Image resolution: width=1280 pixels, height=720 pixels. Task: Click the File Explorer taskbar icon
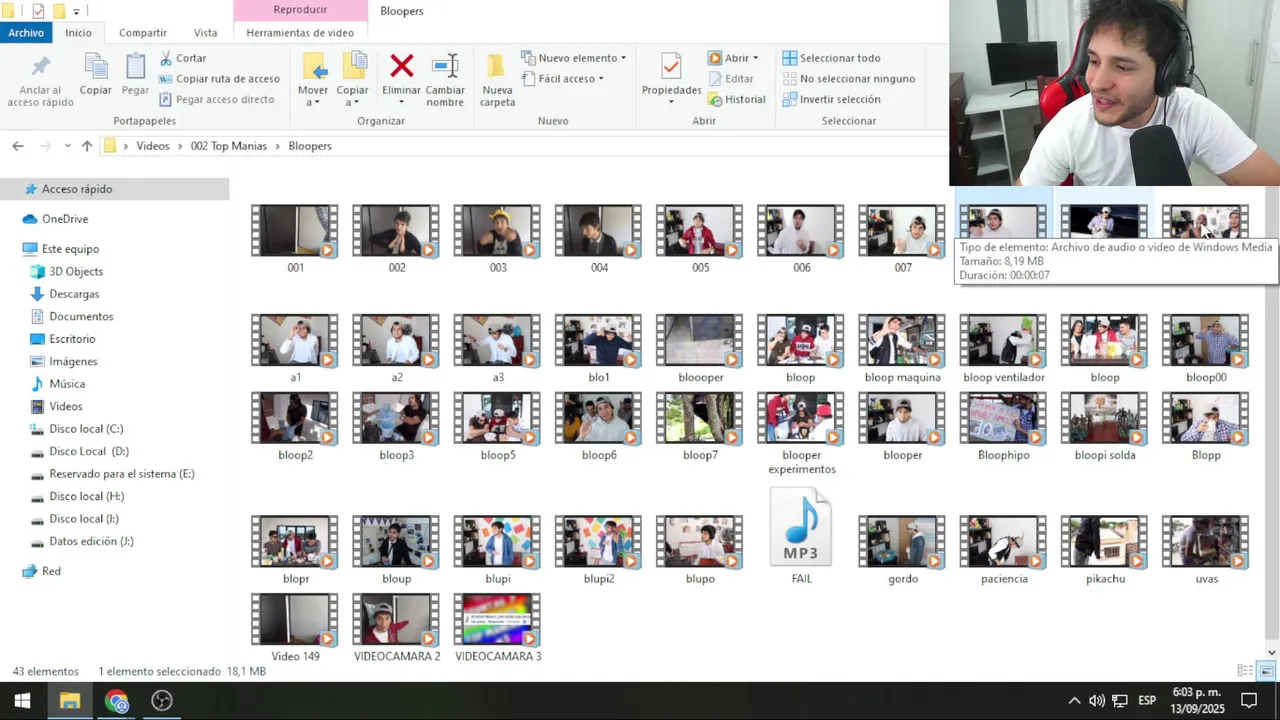tap(69, 701)
